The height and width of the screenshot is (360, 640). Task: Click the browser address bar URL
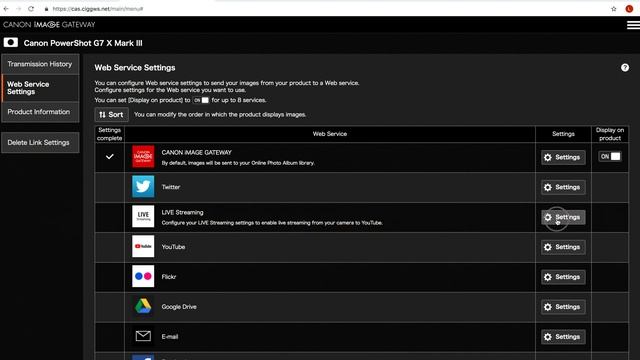pyautogui.click(x=98, y=9)
